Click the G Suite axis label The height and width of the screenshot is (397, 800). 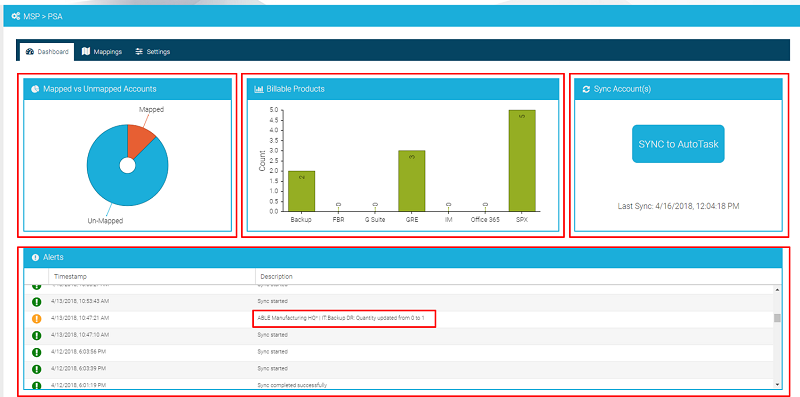[375, 220]
